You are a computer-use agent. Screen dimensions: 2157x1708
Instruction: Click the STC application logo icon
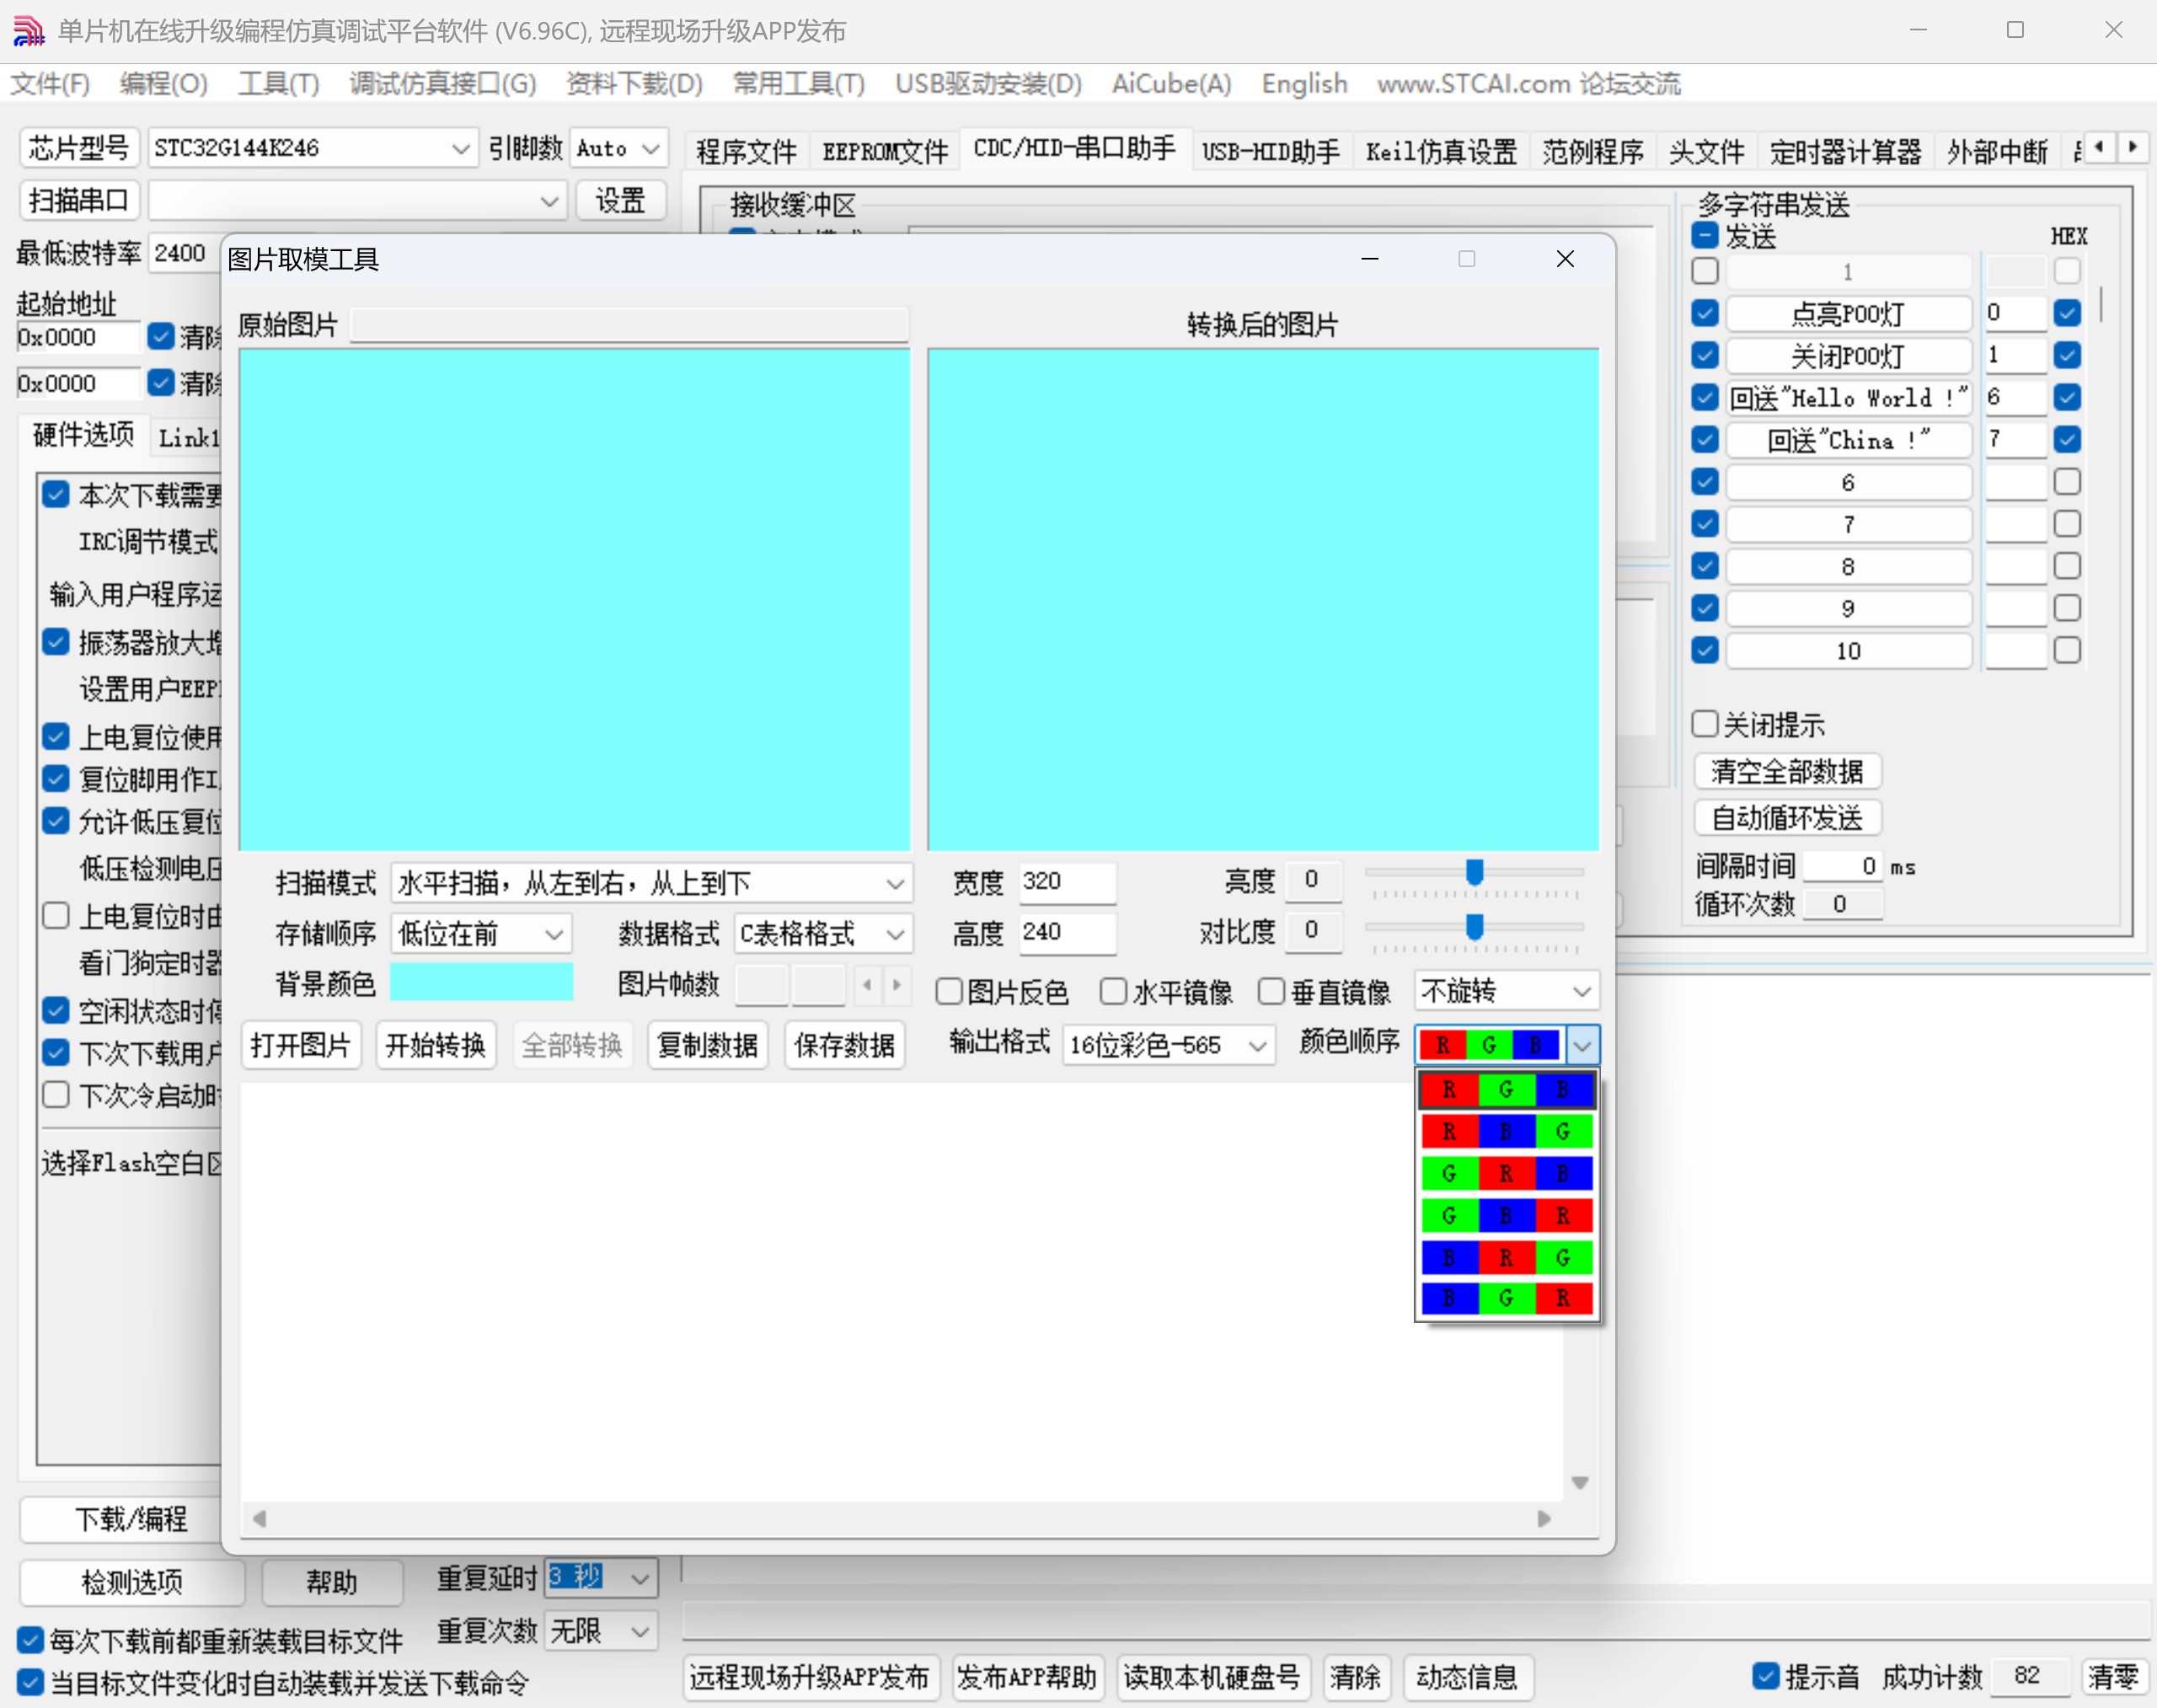tap(28, 31)
